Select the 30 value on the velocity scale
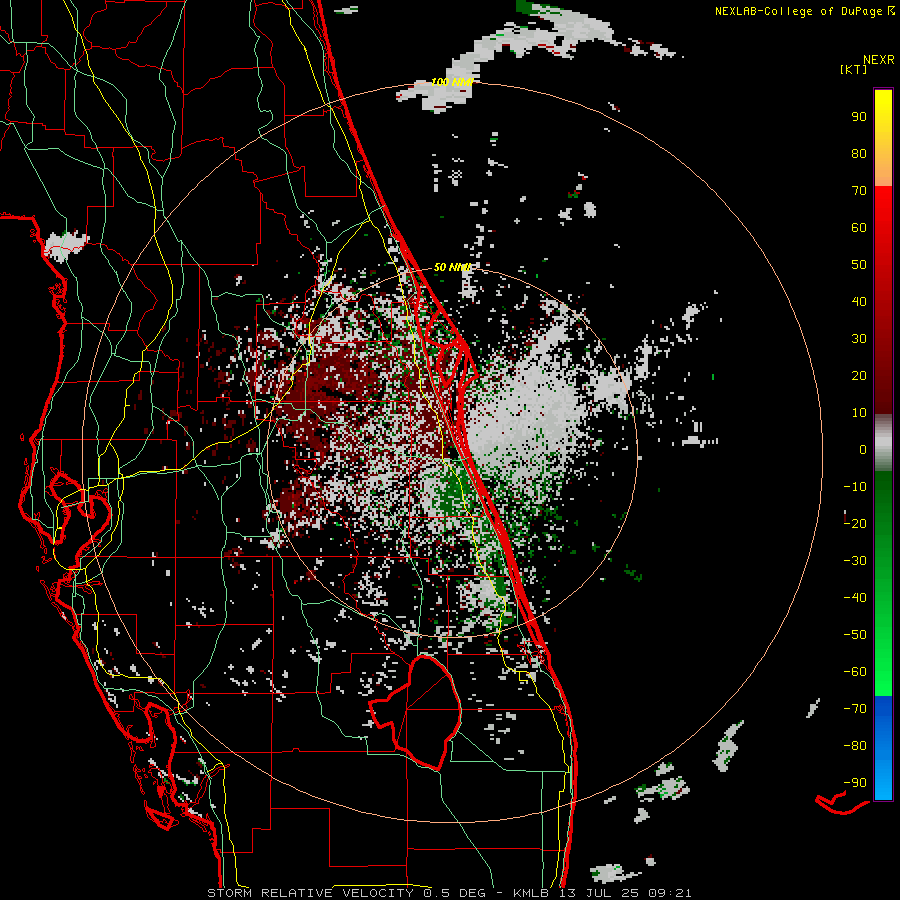Viewport: 900px width, 900px height. [859, 339]
